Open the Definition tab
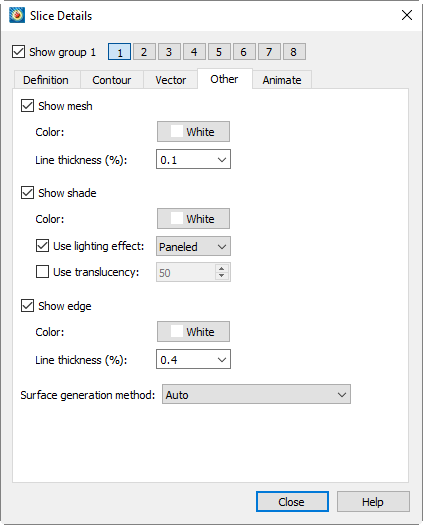The width and height of the screenshot is (423, 525). [46, 80]
